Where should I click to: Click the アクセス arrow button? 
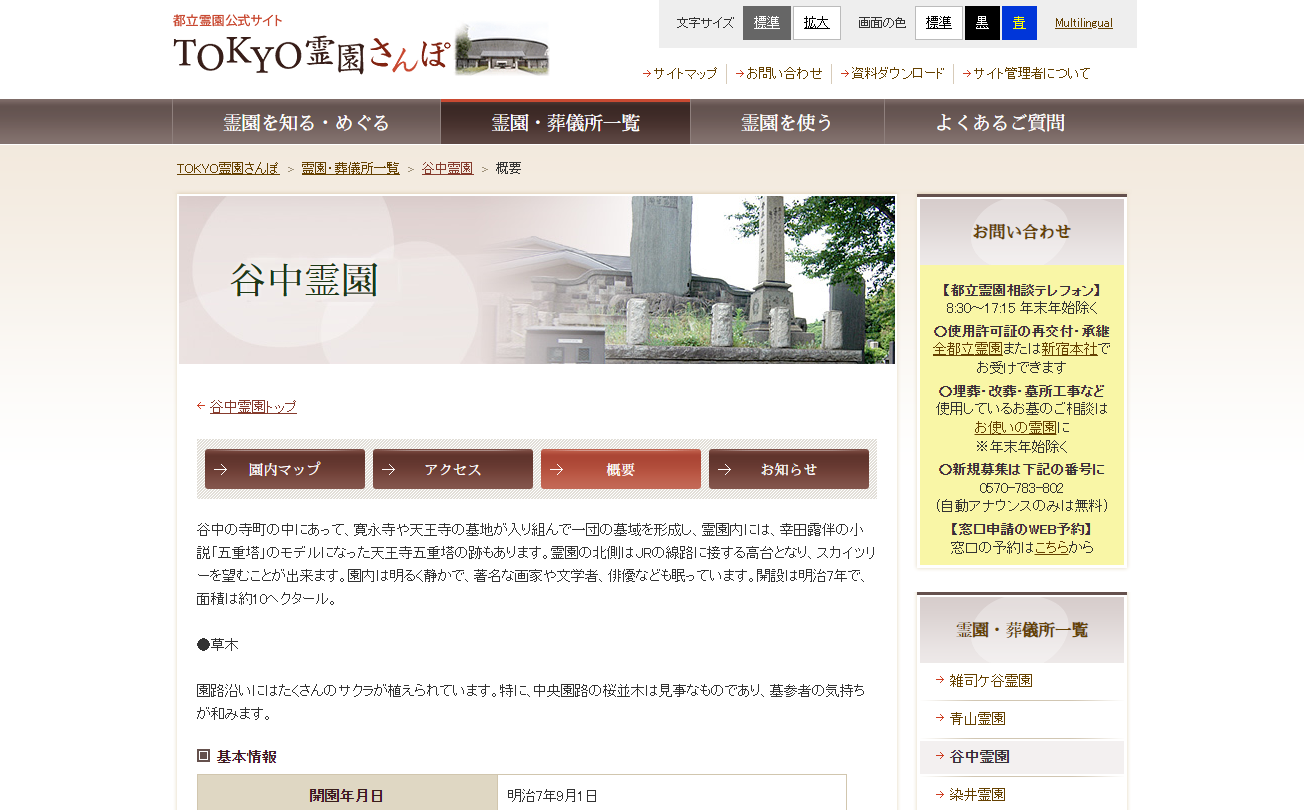[452, 469]
